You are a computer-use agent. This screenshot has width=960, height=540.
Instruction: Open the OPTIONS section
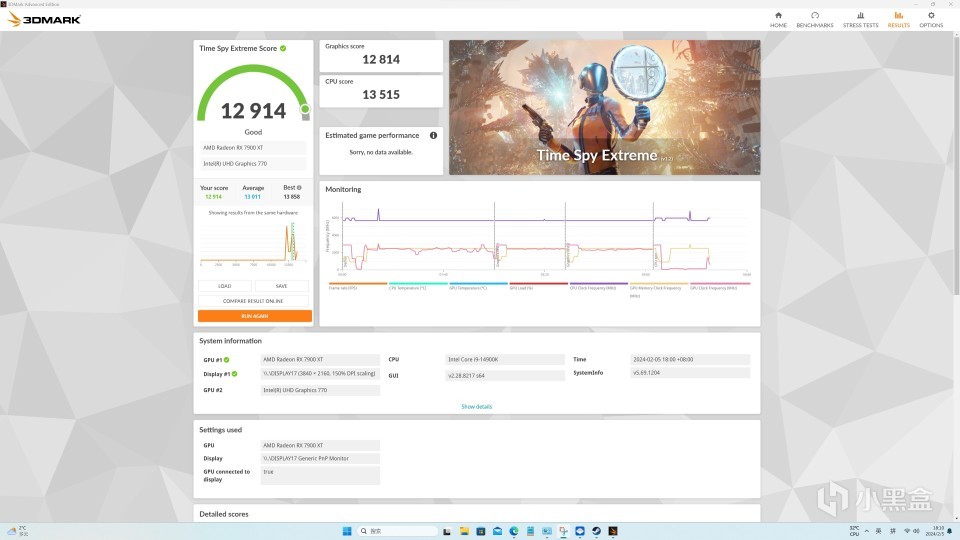(x=931, y=20)
